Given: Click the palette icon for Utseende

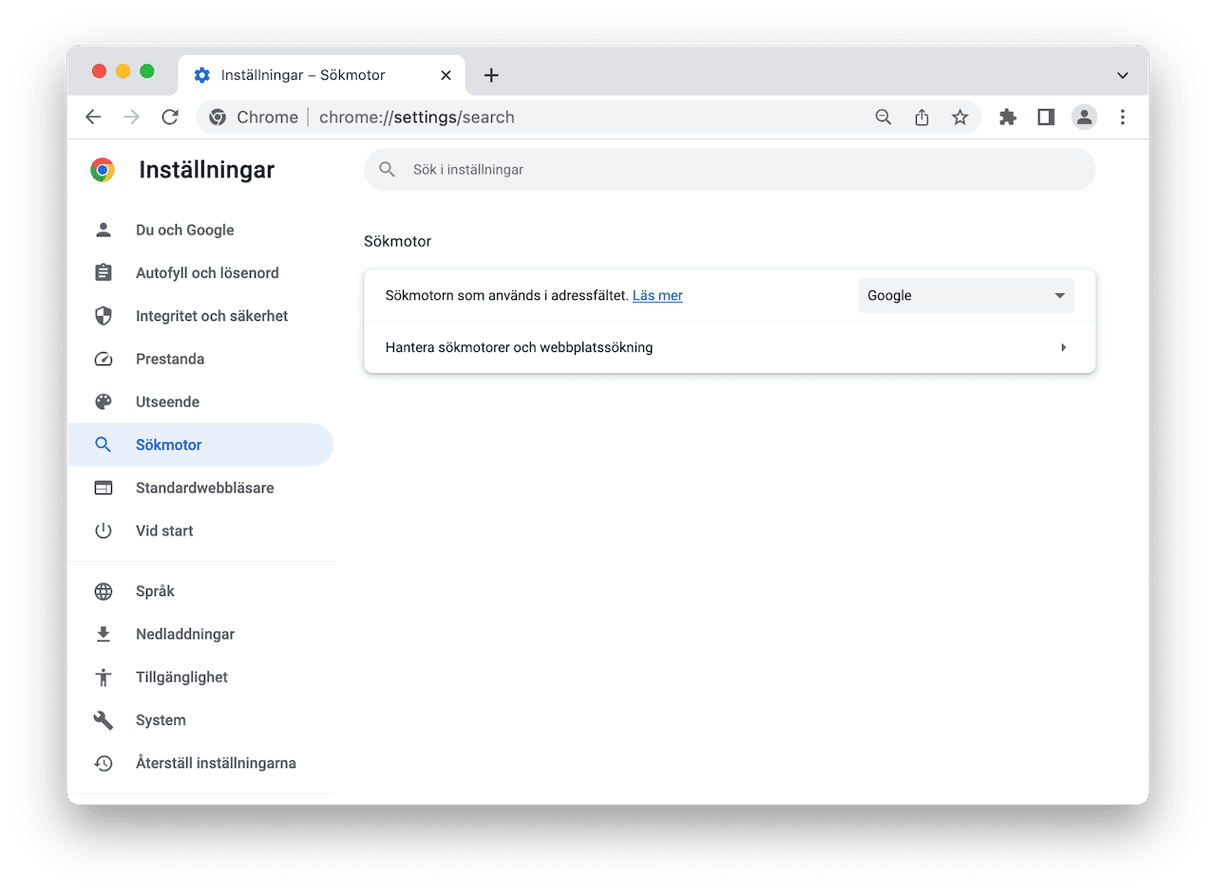Looking at the screenshot, I should click(x=103, y=402).
